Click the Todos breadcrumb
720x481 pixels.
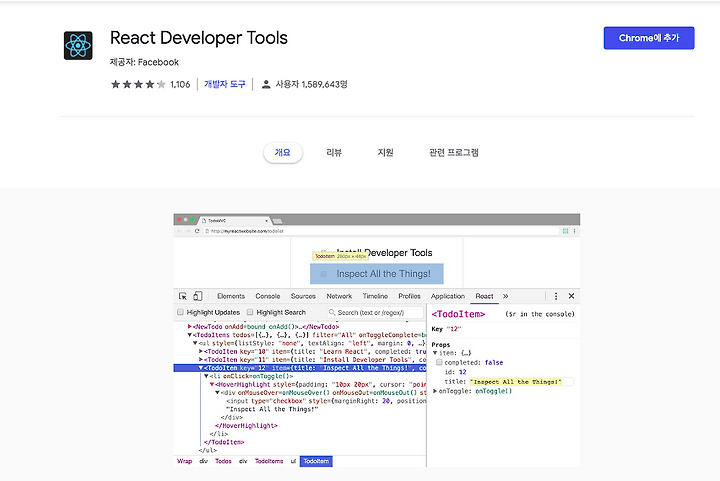pyautogui.click(x=223, y=461)
